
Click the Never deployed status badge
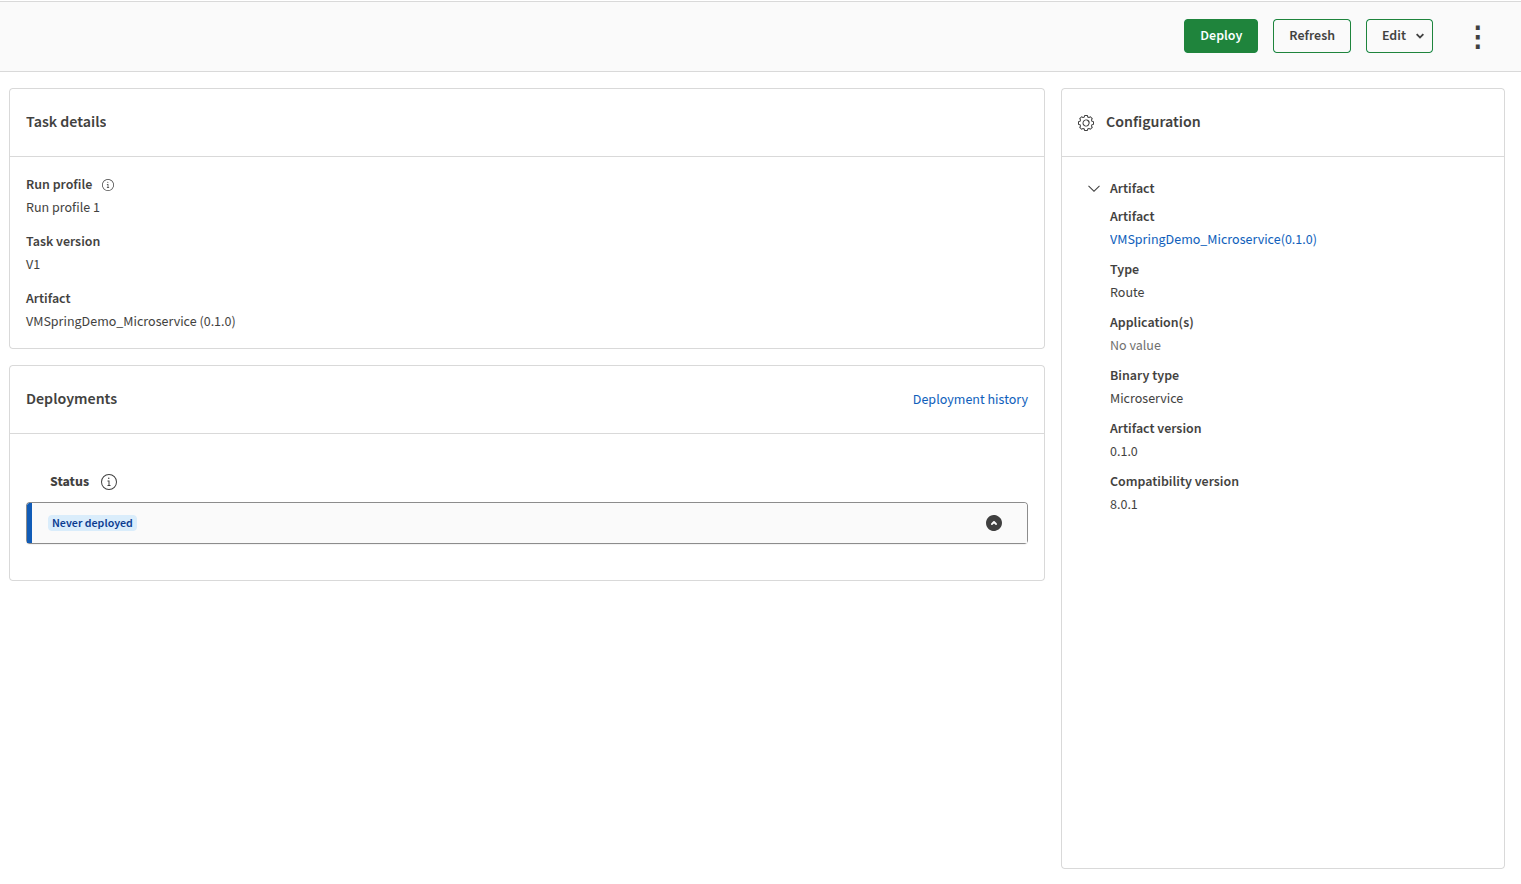(x=92, y=523)
